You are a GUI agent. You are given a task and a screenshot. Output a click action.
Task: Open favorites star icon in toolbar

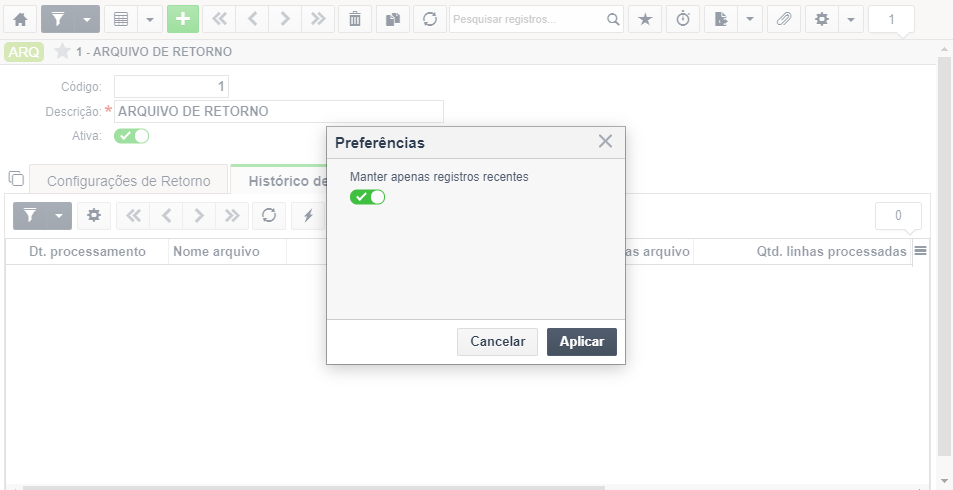645,19
